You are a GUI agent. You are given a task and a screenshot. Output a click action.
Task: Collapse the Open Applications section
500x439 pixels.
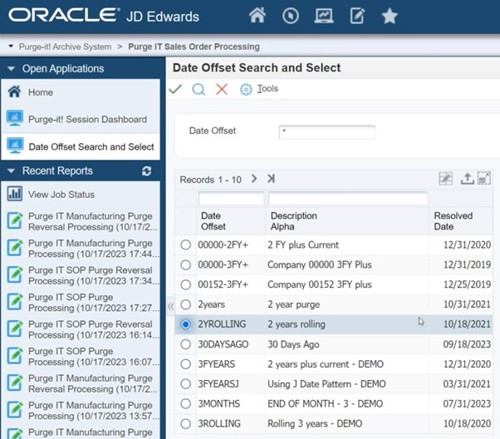[x=11, y=69]
